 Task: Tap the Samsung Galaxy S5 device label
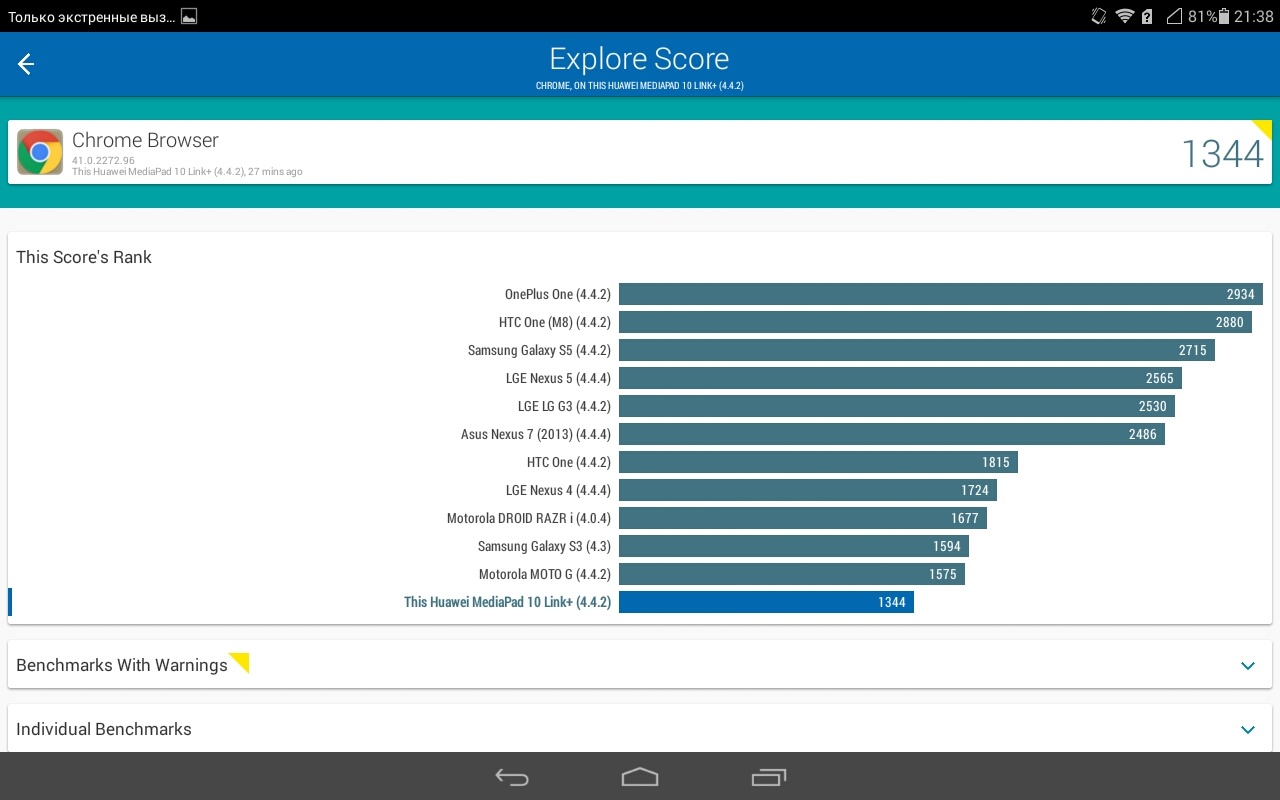tap(539, 350)
